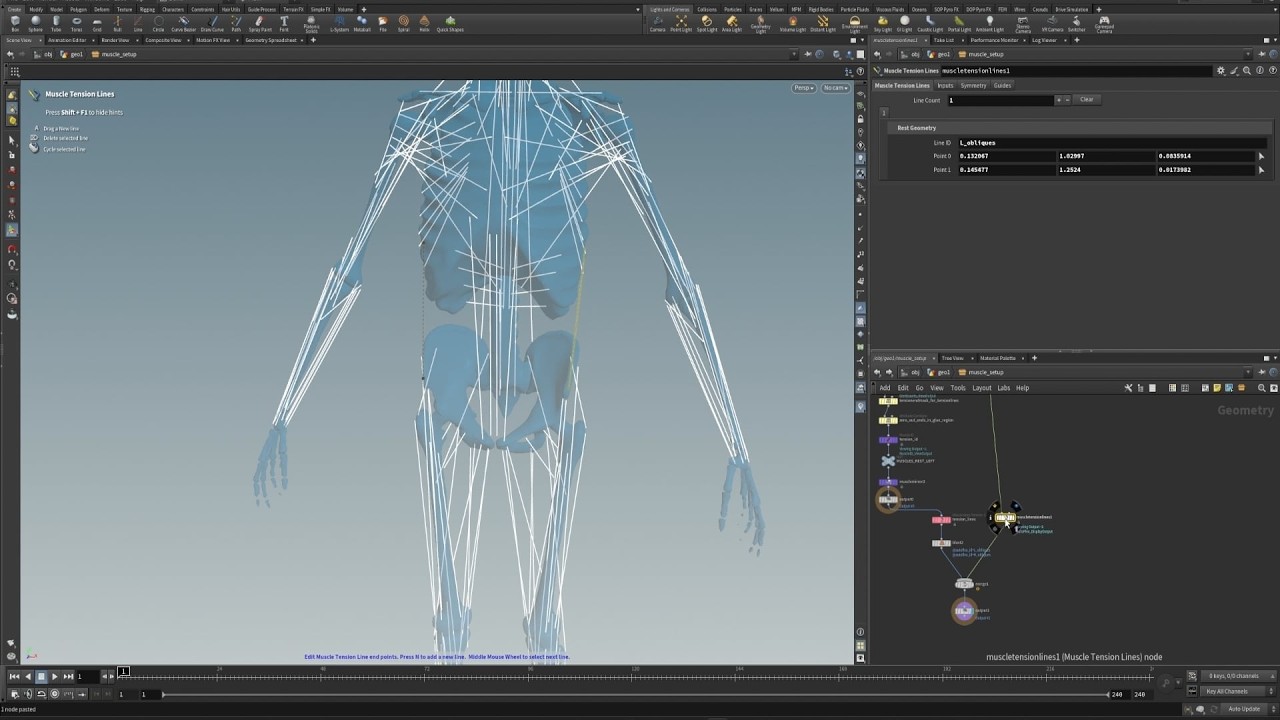Click the timeline play forward button

(x=54, y=677)
